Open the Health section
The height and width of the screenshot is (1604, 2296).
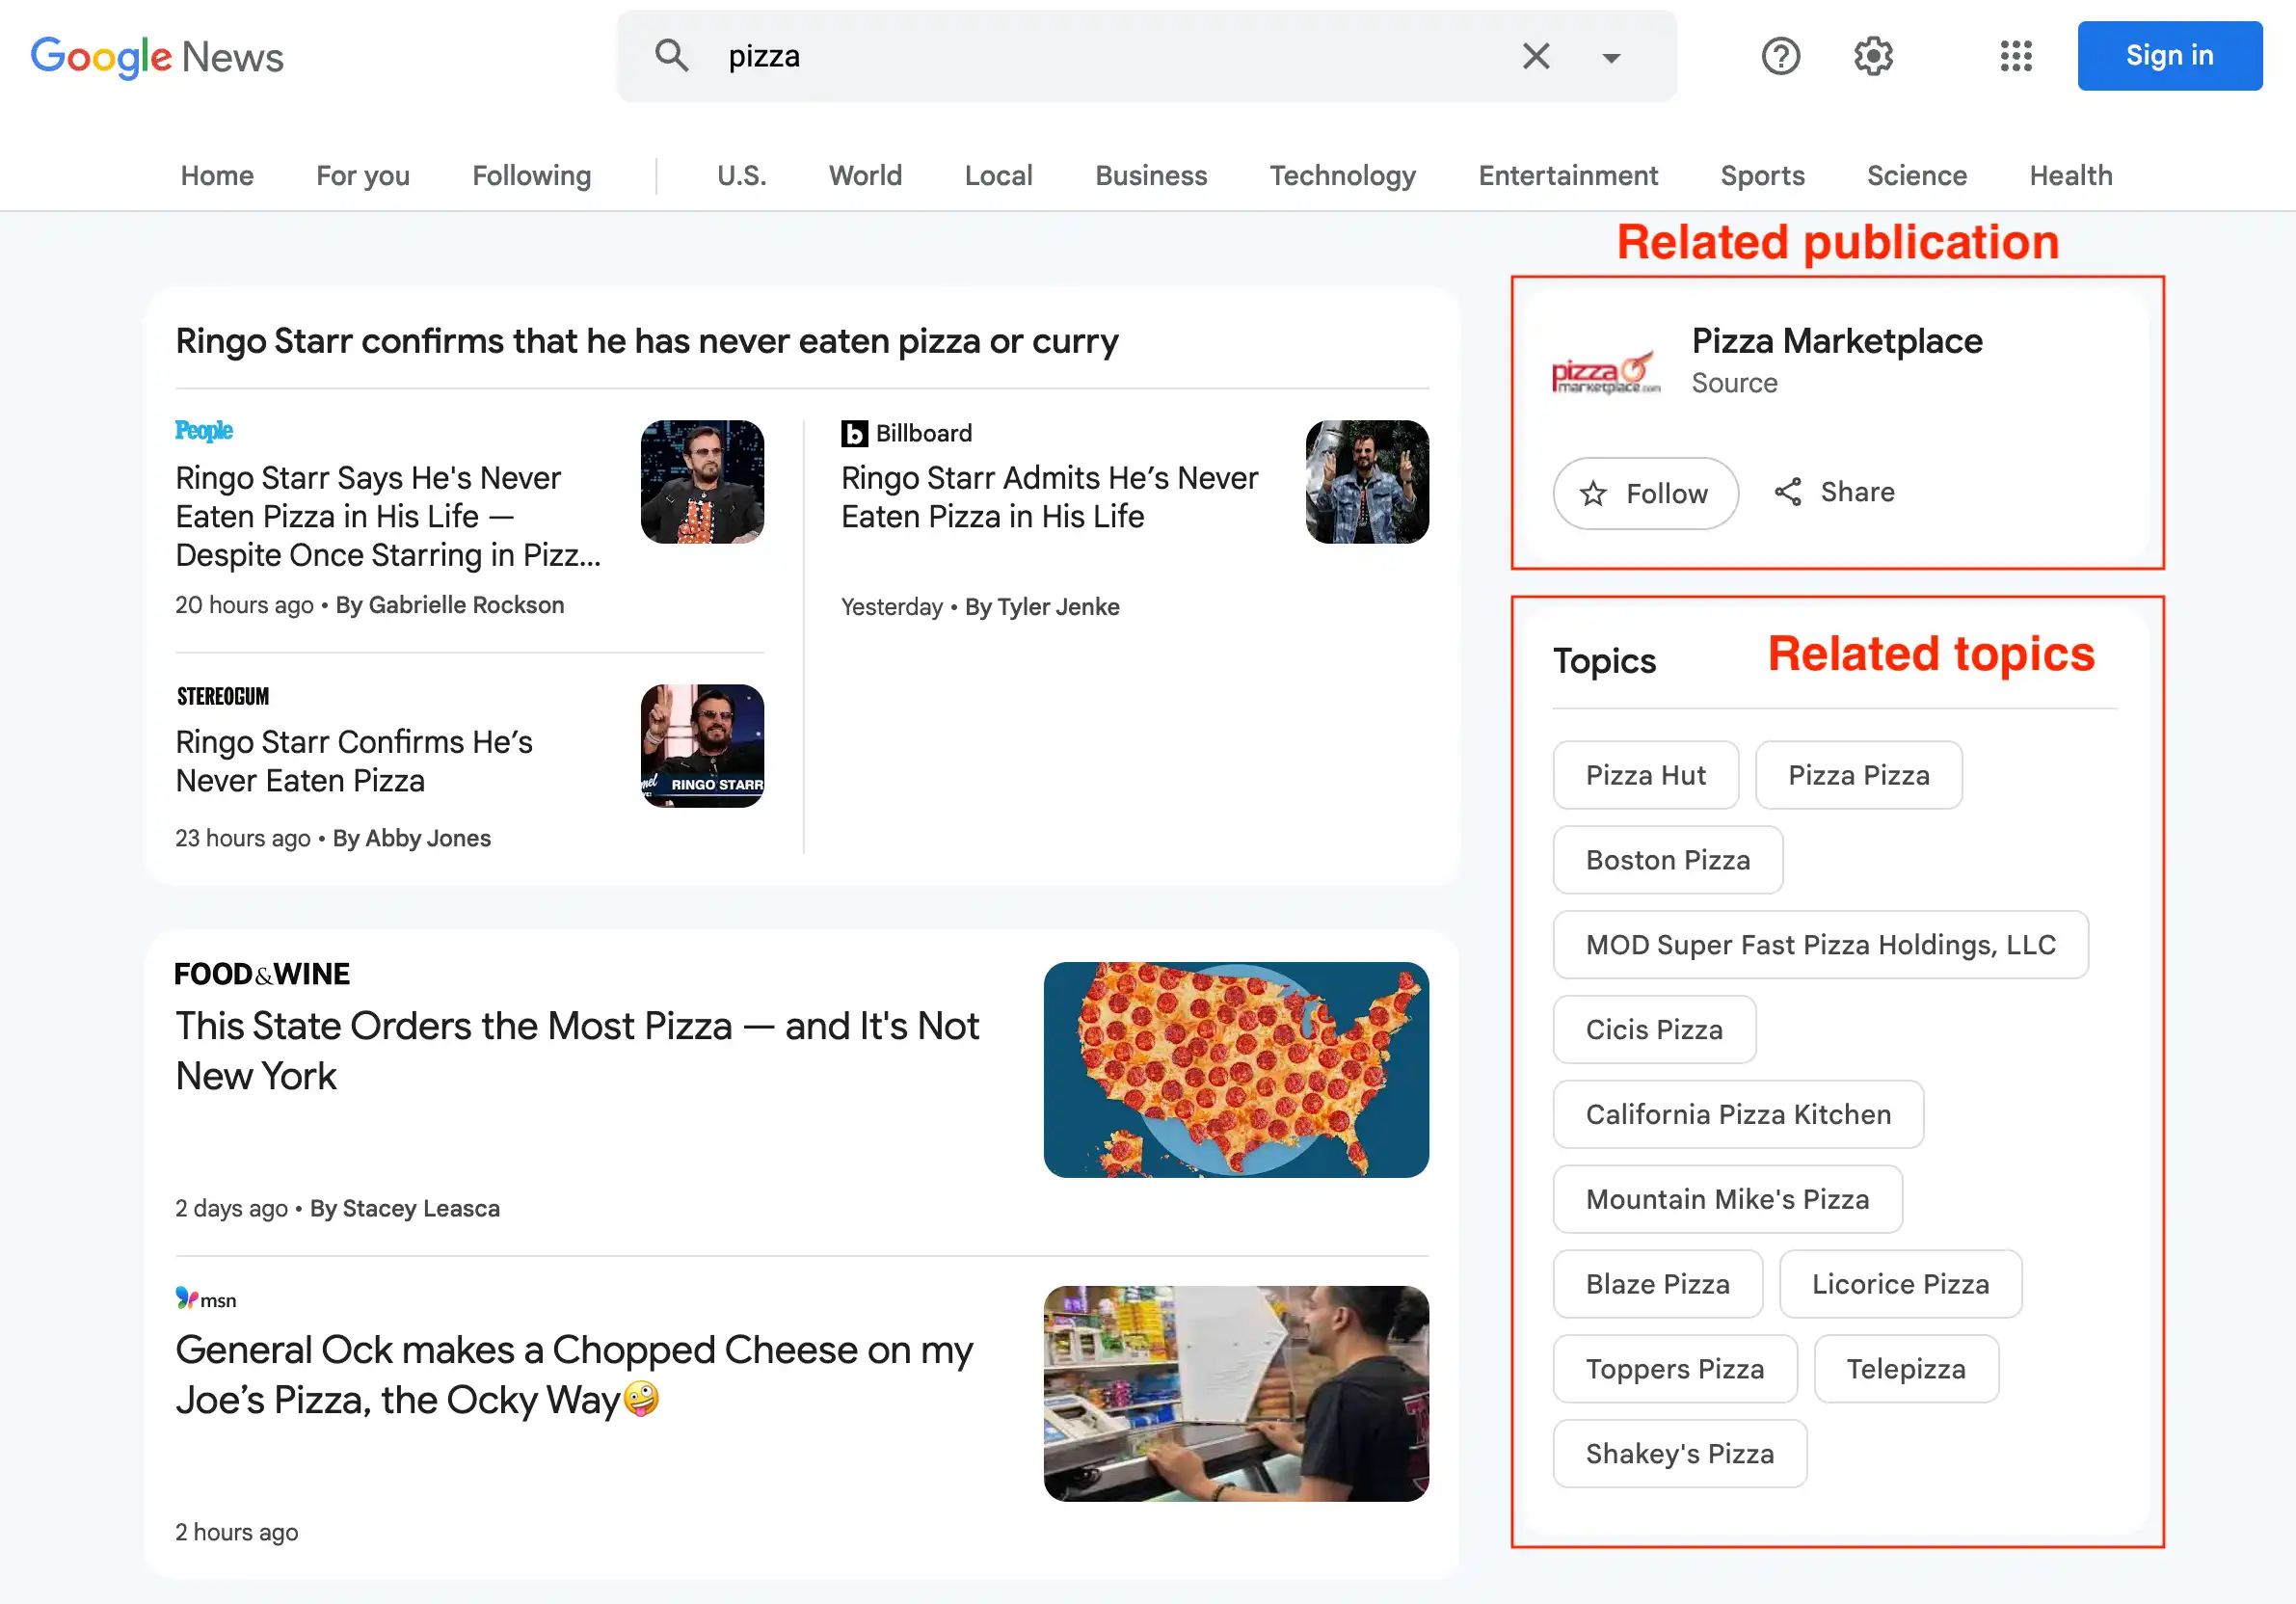[x=2070, y=176]
